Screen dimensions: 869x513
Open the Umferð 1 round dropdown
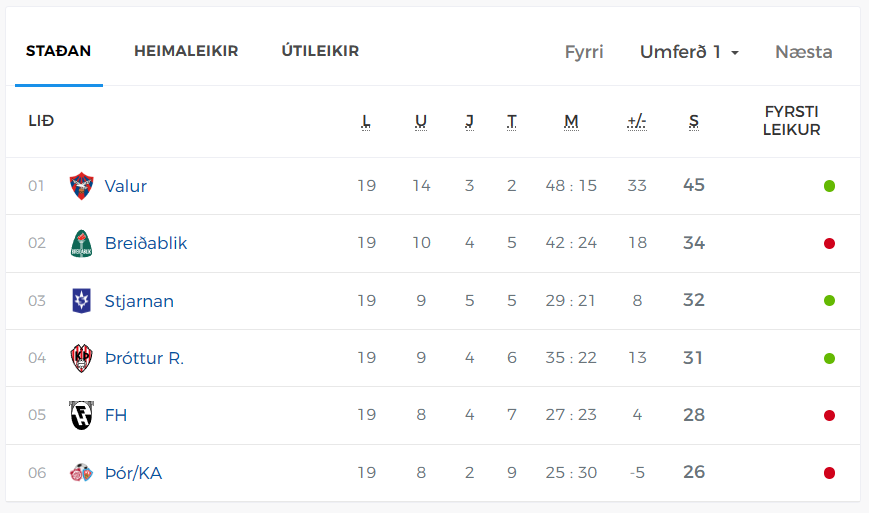[689, 52]
